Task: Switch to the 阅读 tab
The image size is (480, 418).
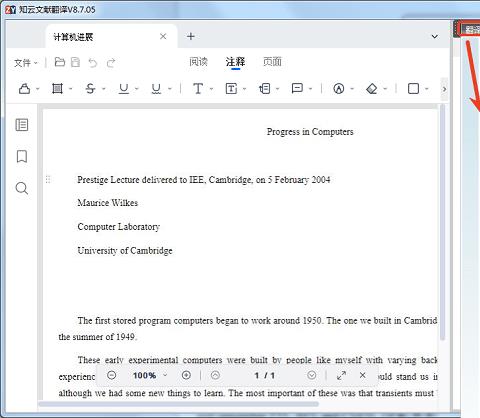Action: click(x=198, y=62)
